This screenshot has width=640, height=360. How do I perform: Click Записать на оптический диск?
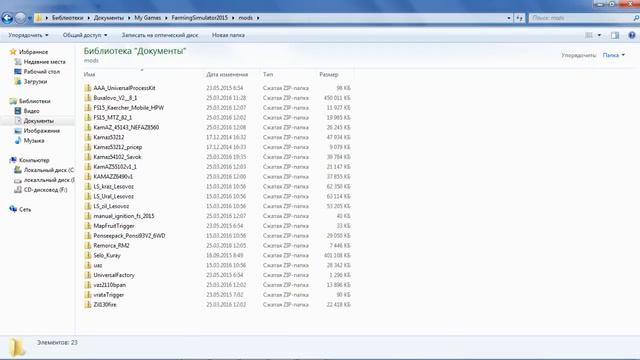point(160,36)
